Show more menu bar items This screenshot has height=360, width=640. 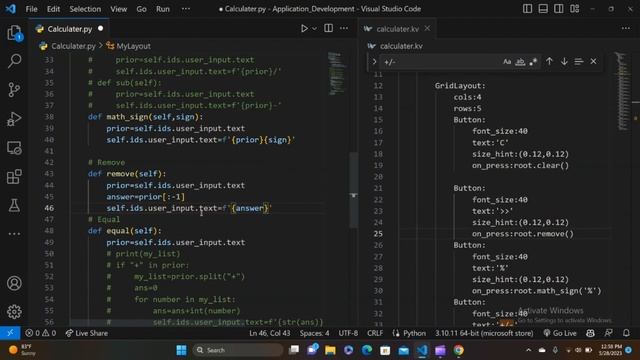186,9
